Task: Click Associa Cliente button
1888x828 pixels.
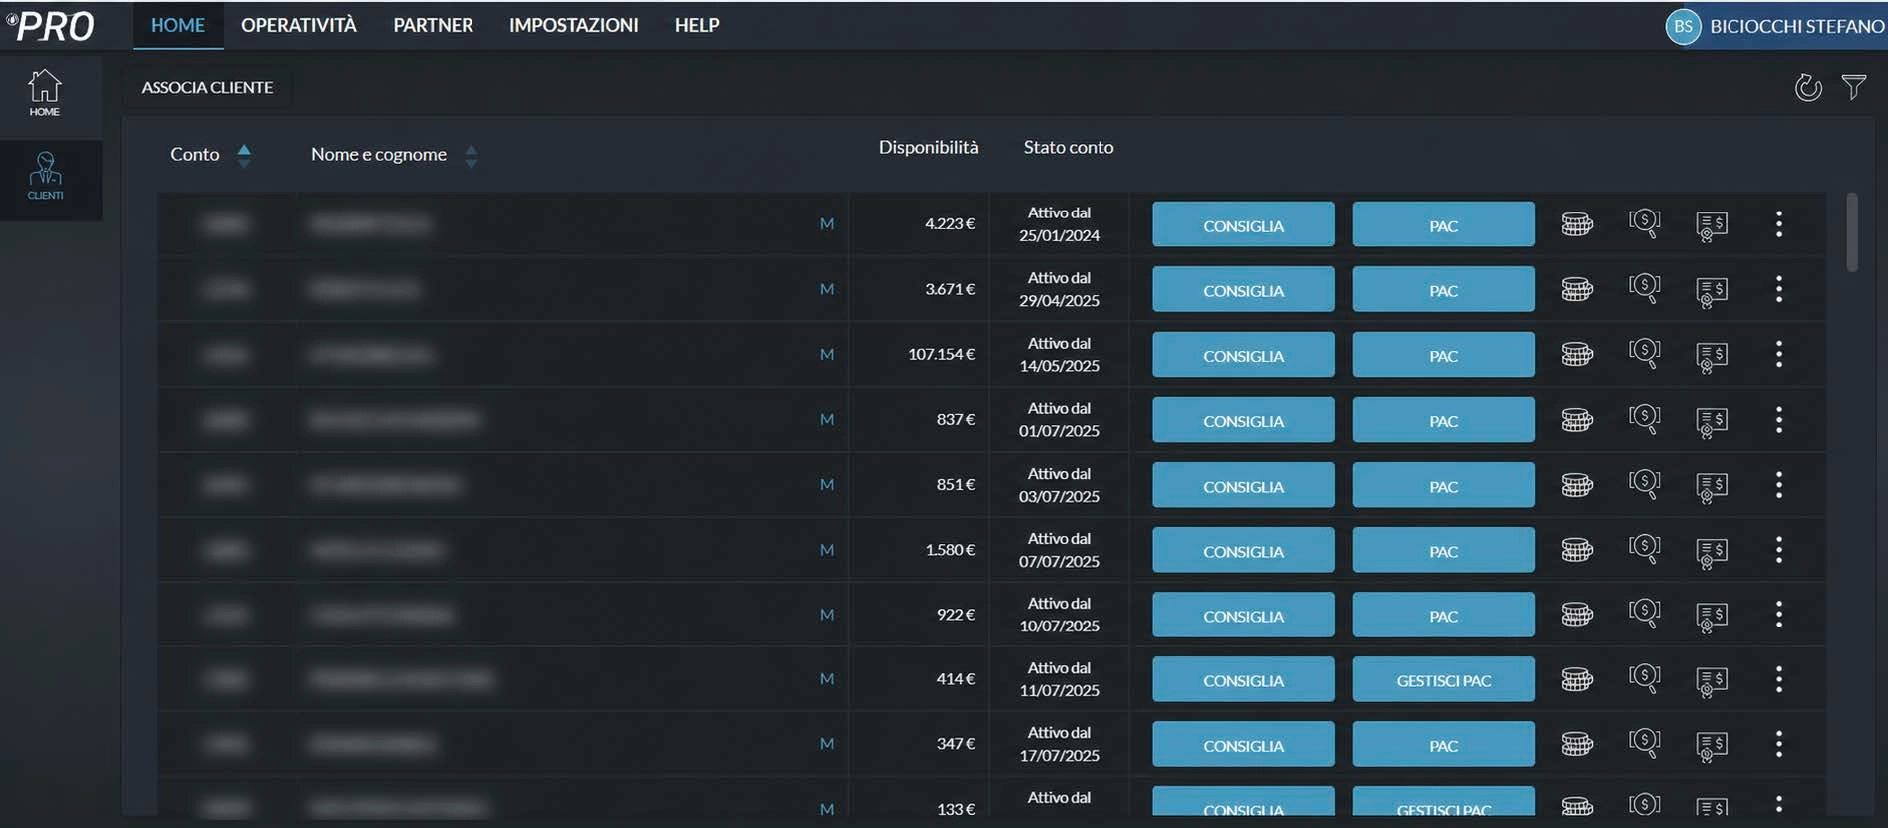Action: pyautogui.click(x=207, y=88)
